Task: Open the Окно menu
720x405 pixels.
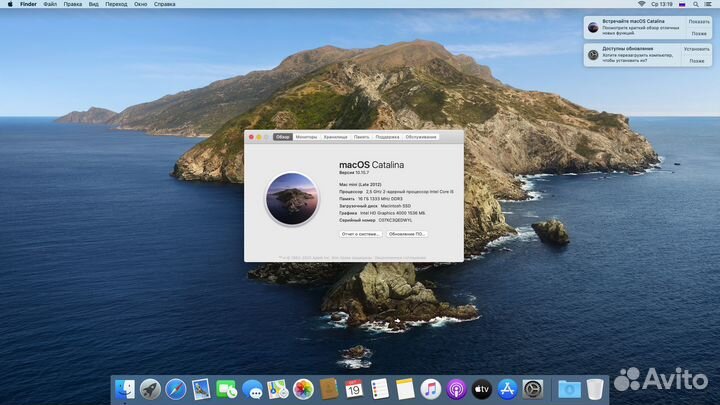Action: click(141, 4)
